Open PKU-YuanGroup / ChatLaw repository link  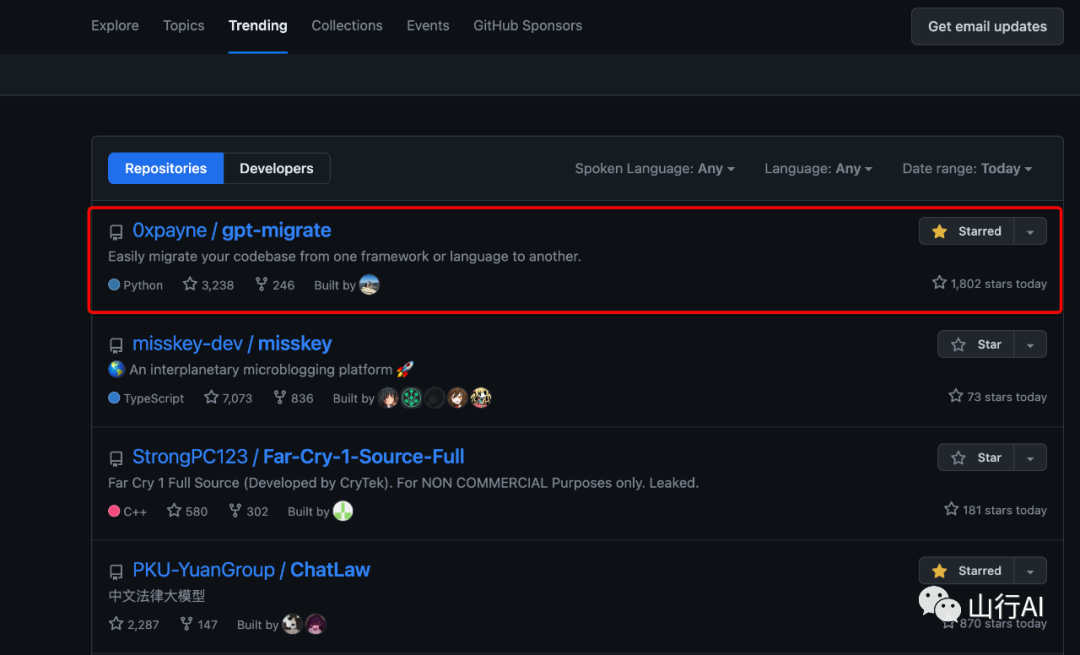[251, 570]
